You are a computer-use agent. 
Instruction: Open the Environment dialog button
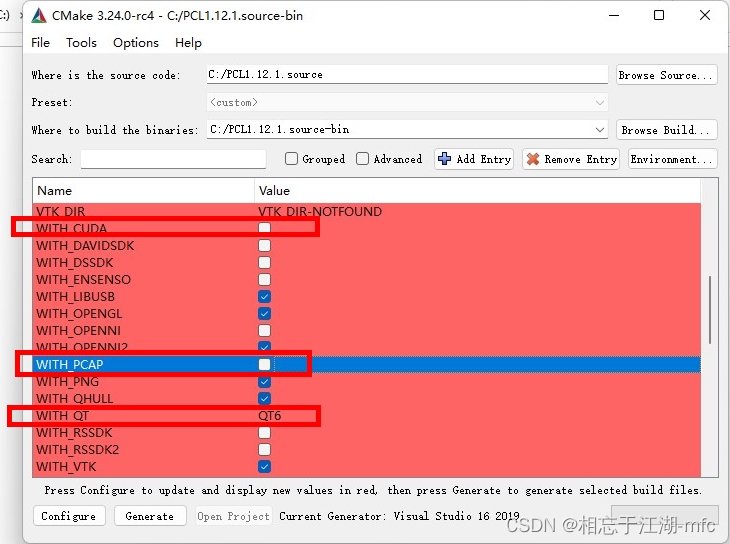pos(672,159)
